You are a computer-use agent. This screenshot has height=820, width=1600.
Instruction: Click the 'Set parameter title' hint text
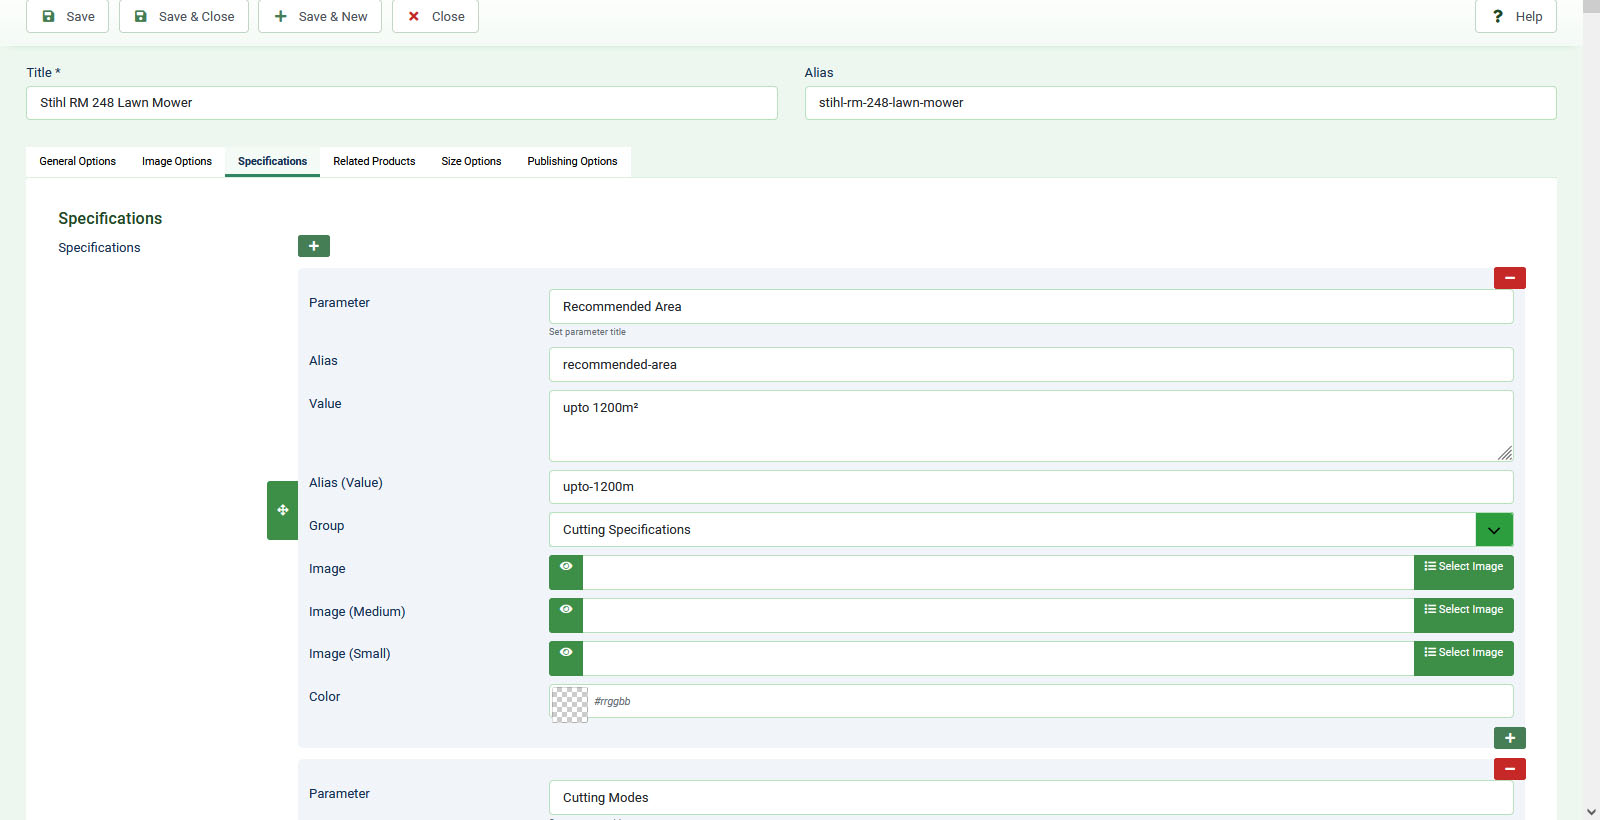(587, 332)
